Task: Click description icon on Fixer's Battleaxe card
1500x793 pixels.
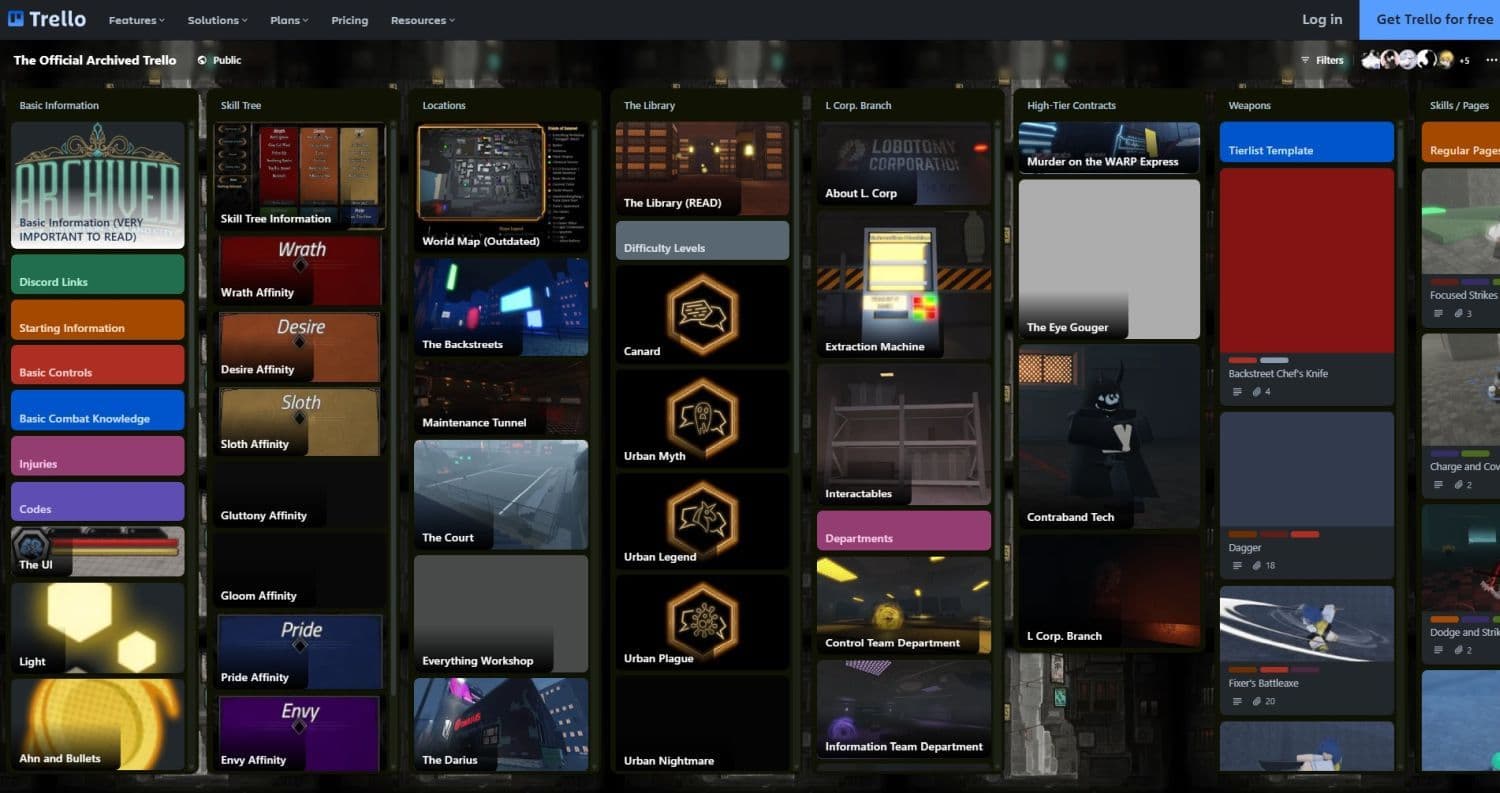Action: (1238, 702)
